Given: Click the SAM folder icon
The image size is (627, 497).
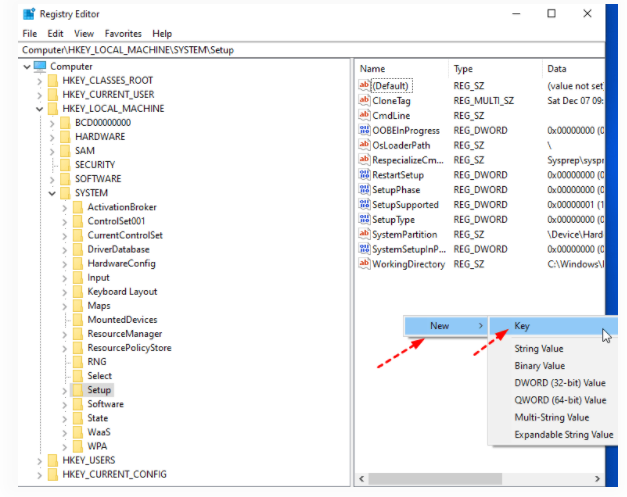Looking at the screenshot, I should [x=65, y=151].
